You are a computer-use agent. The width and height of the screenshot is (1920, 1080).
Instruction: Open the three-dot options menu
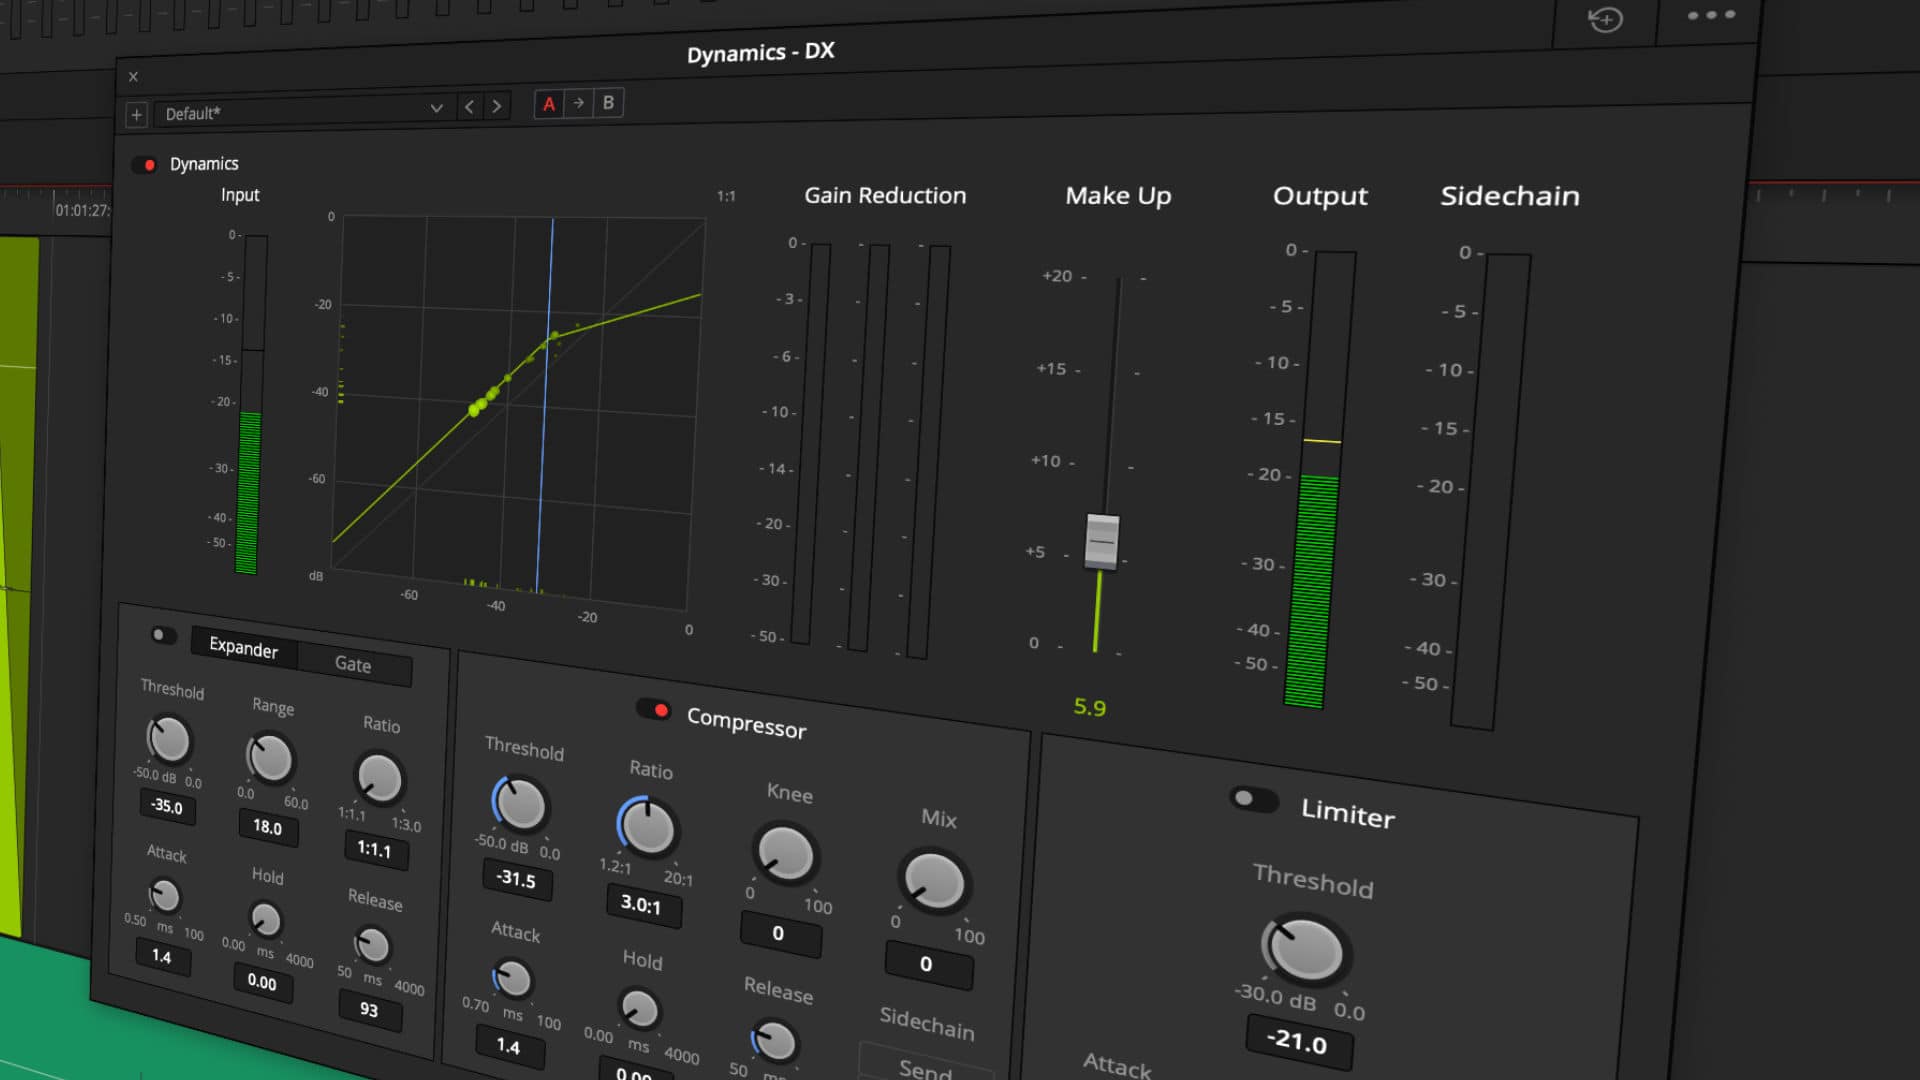(1711, 15)
